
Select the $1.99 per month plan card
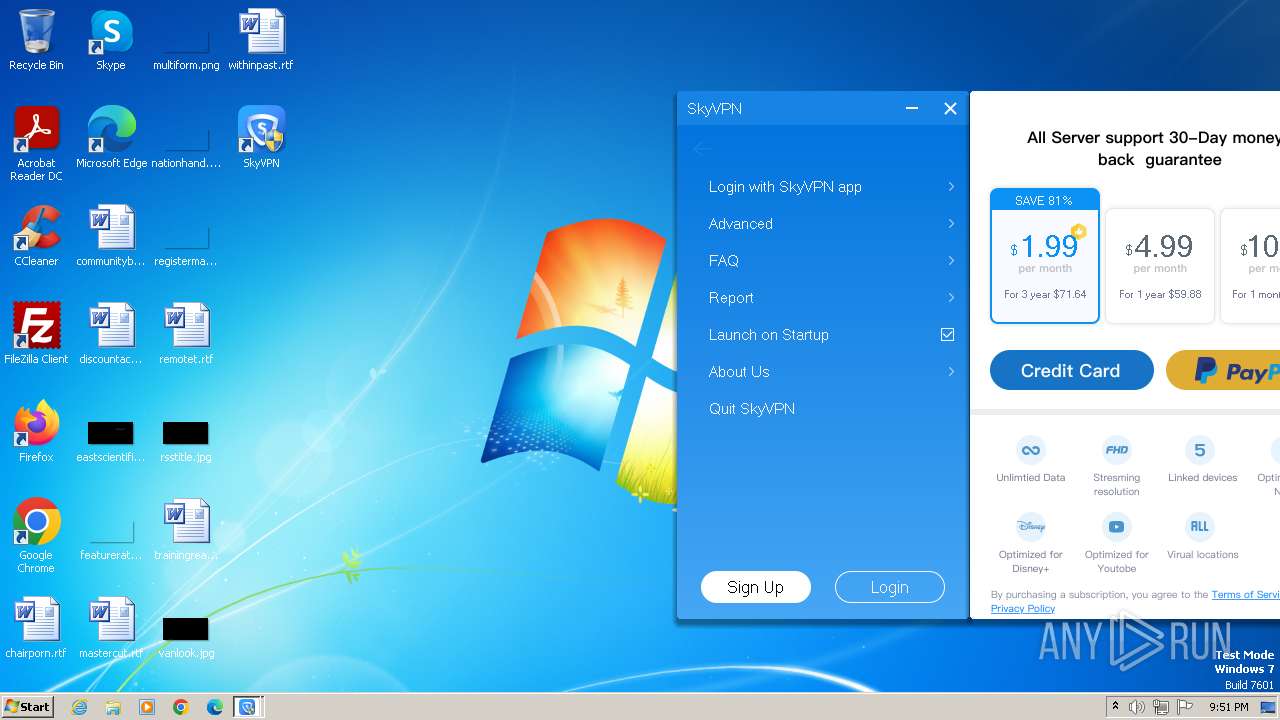pos(1045,256)
